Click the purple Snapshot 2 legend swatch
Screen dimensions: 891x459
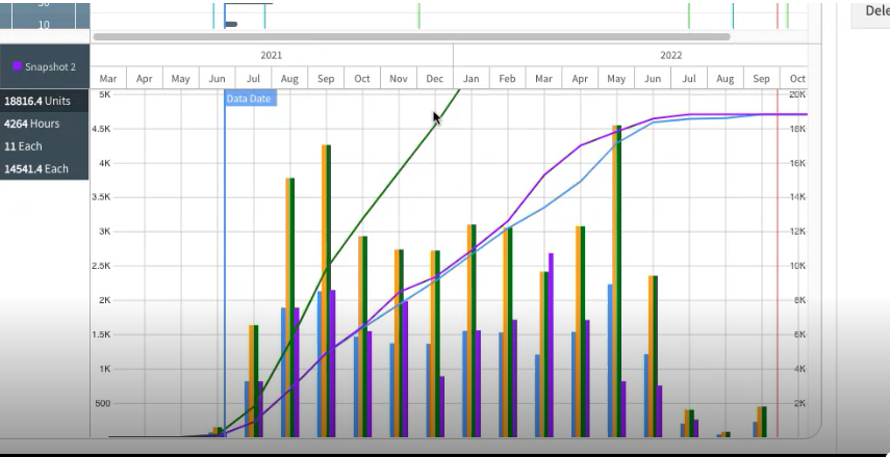coord(18,66)
